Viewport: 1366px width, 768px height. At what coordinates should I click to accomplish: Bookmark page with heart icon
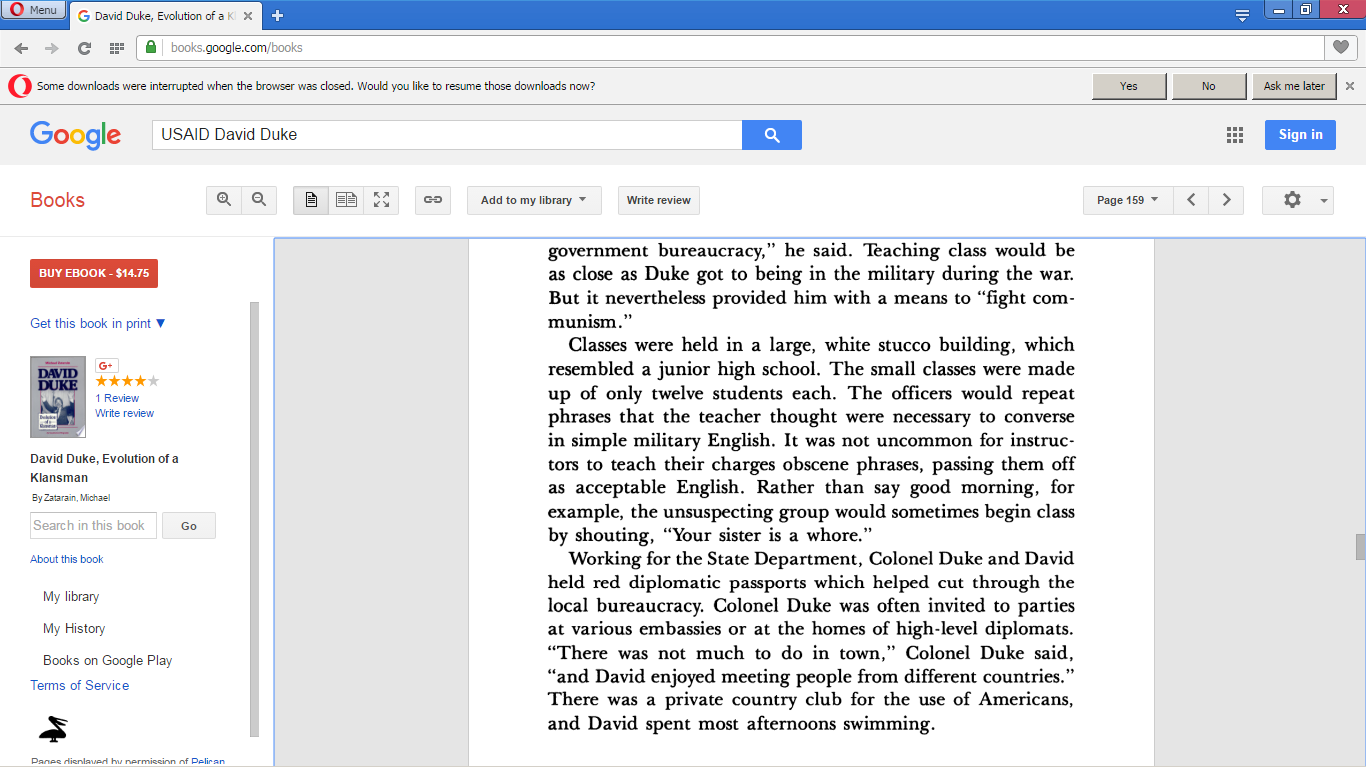tap(1340, 47)
